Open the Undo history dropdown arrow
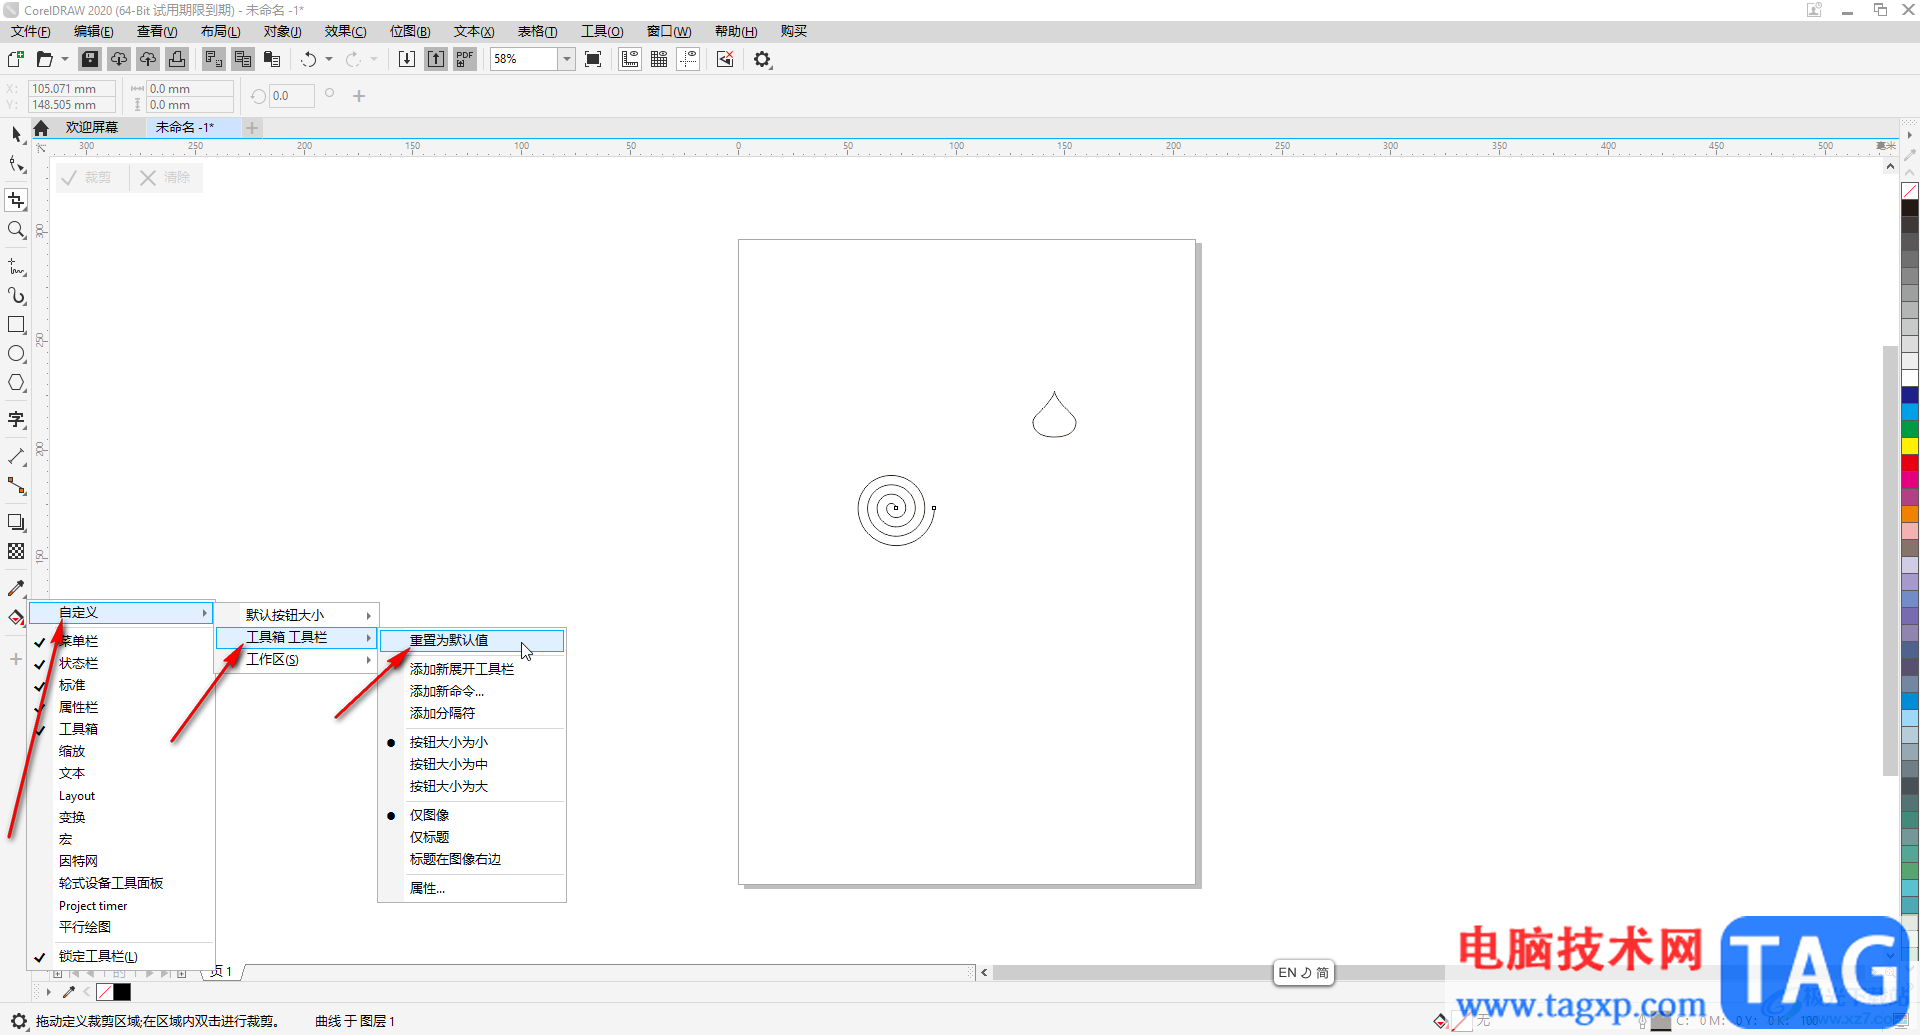The image size is (1920, 1035). [329, 59]
